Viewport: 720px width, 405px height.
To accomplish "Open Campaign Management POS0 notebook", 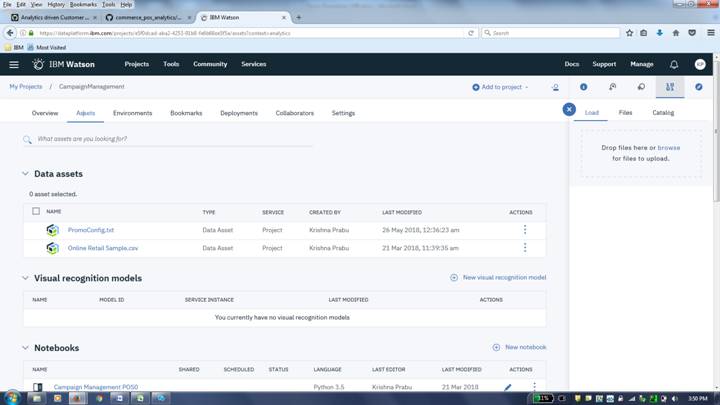I will tap(96, 387).
